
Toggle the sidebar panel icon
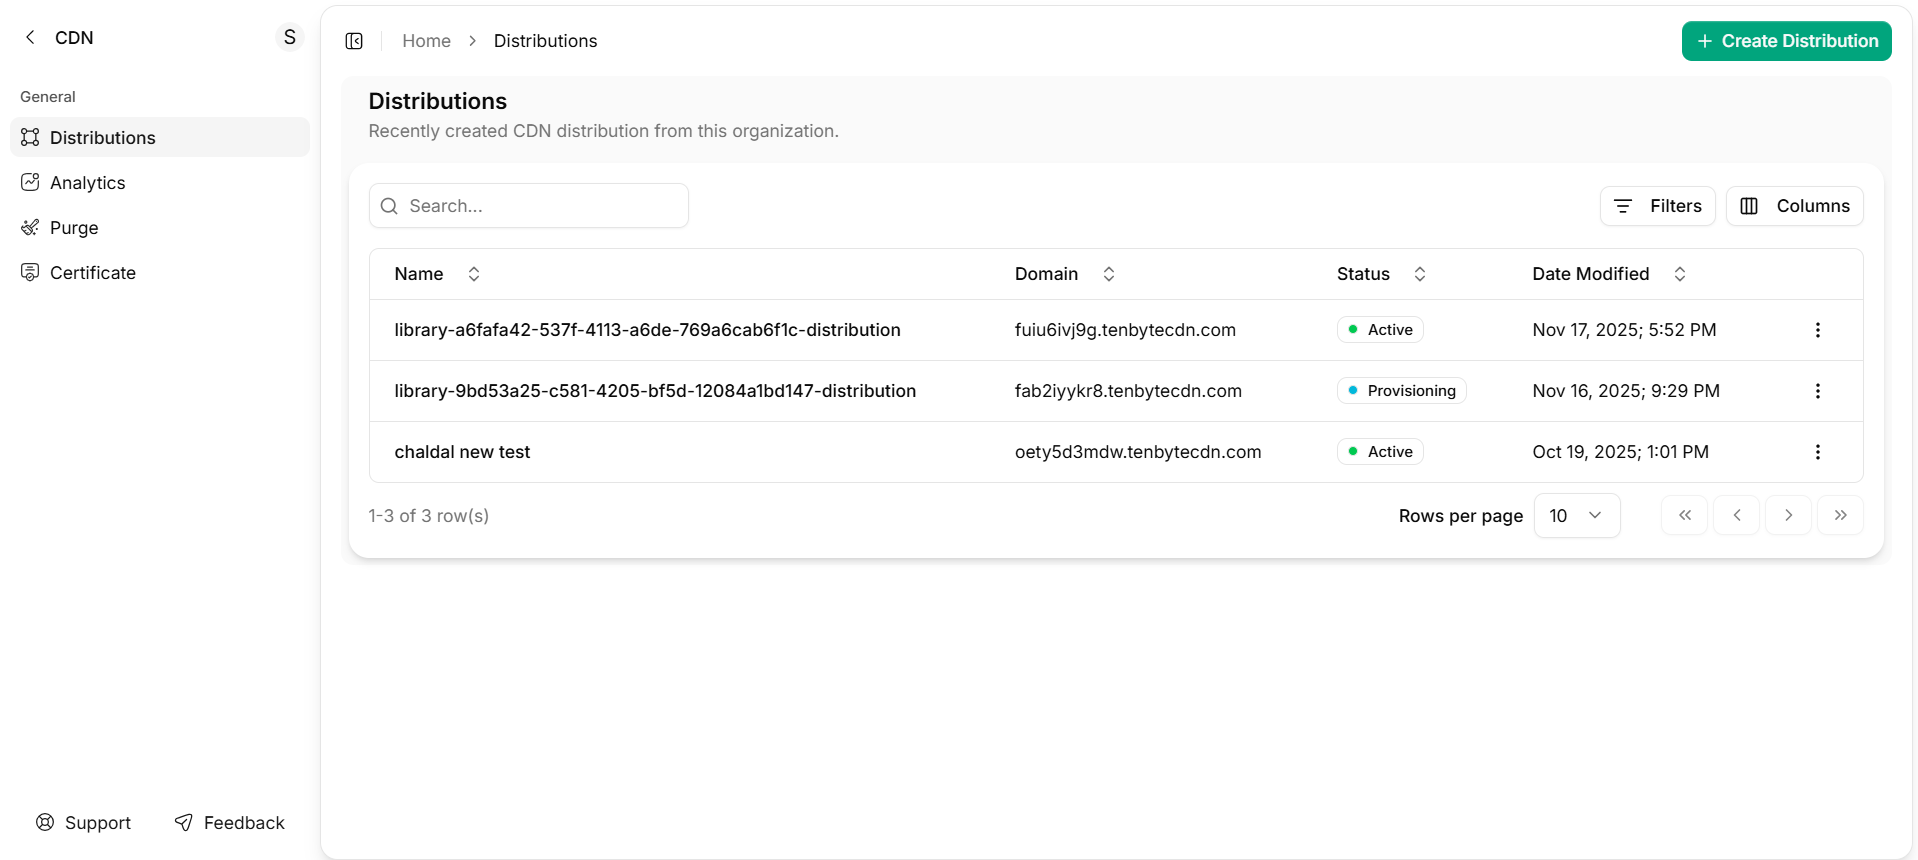354,41
